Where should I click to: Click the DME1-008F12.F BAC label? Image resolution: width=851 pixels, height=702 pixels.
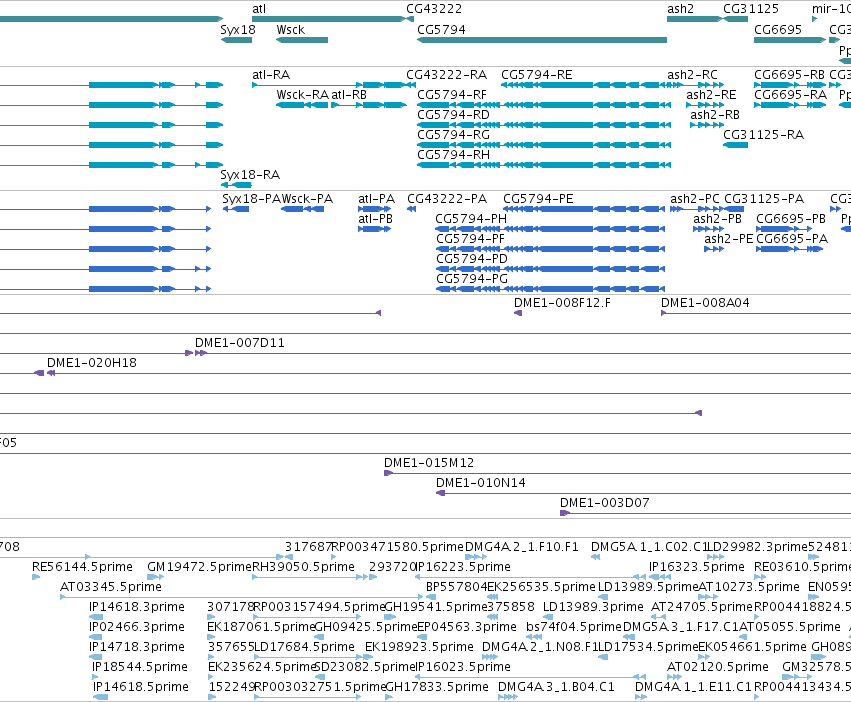pos(562,302)
